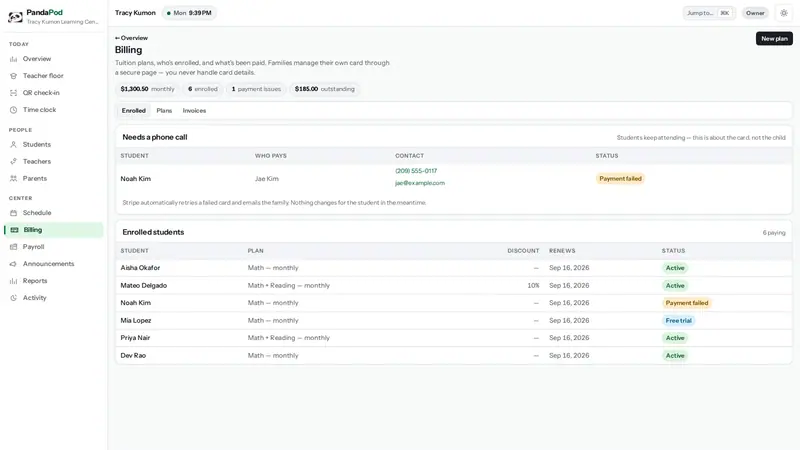Click the Tracy Kumon center name
Screen dimensions: 800x450
click(135, 13)
